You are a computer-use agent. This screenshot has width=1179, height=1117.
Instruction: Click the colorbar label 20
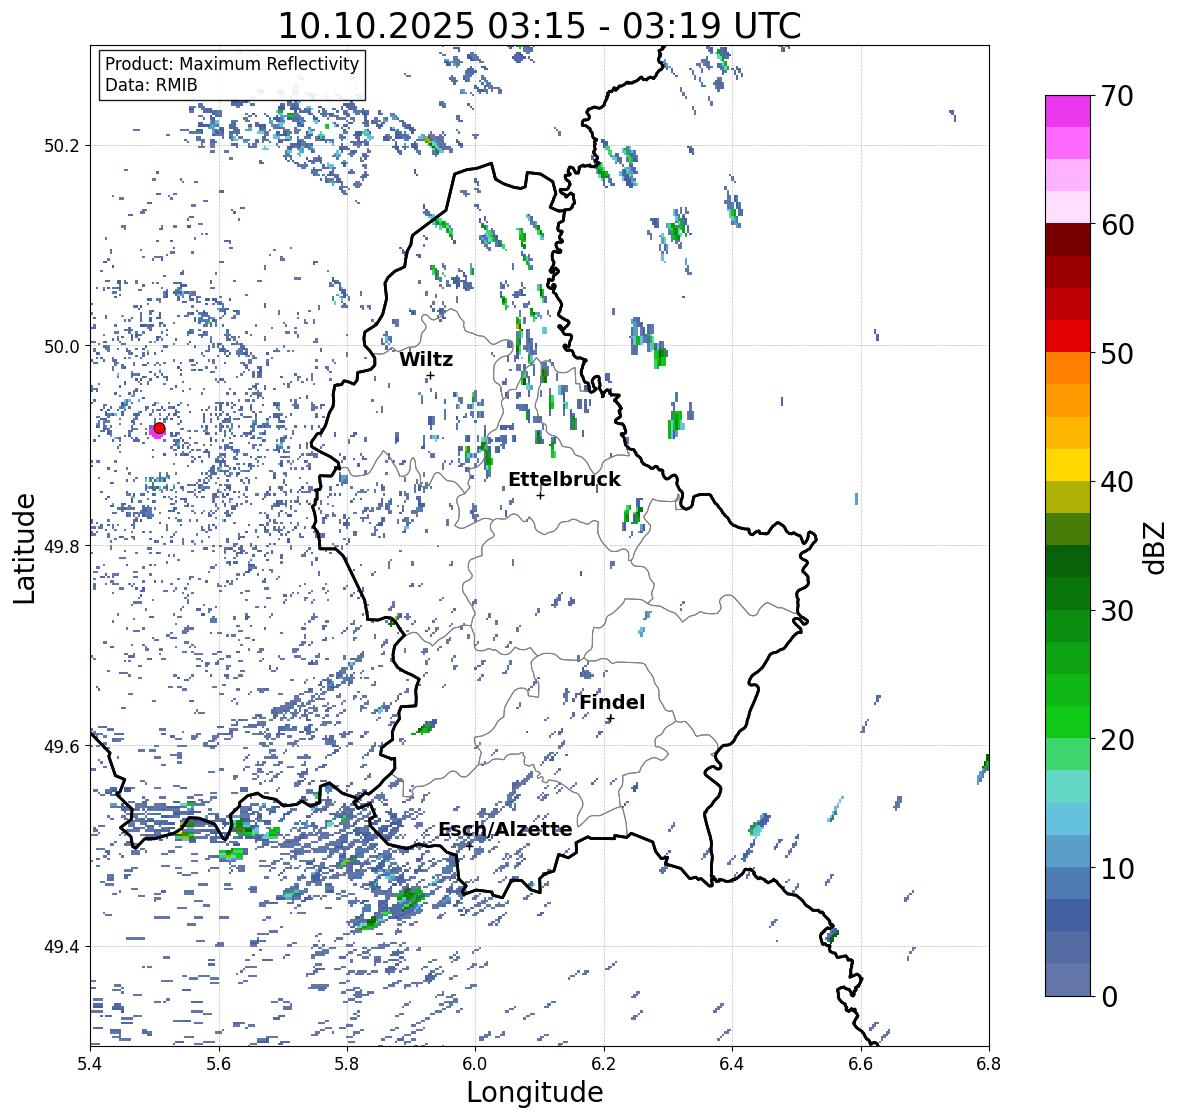point(1117,740)
